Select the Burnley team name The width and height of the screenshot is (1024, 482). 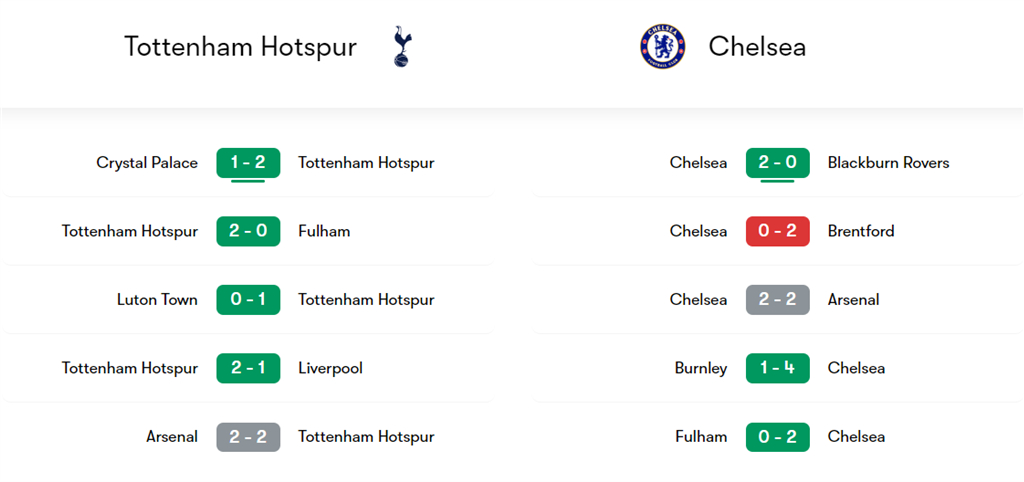click(701, 368)
